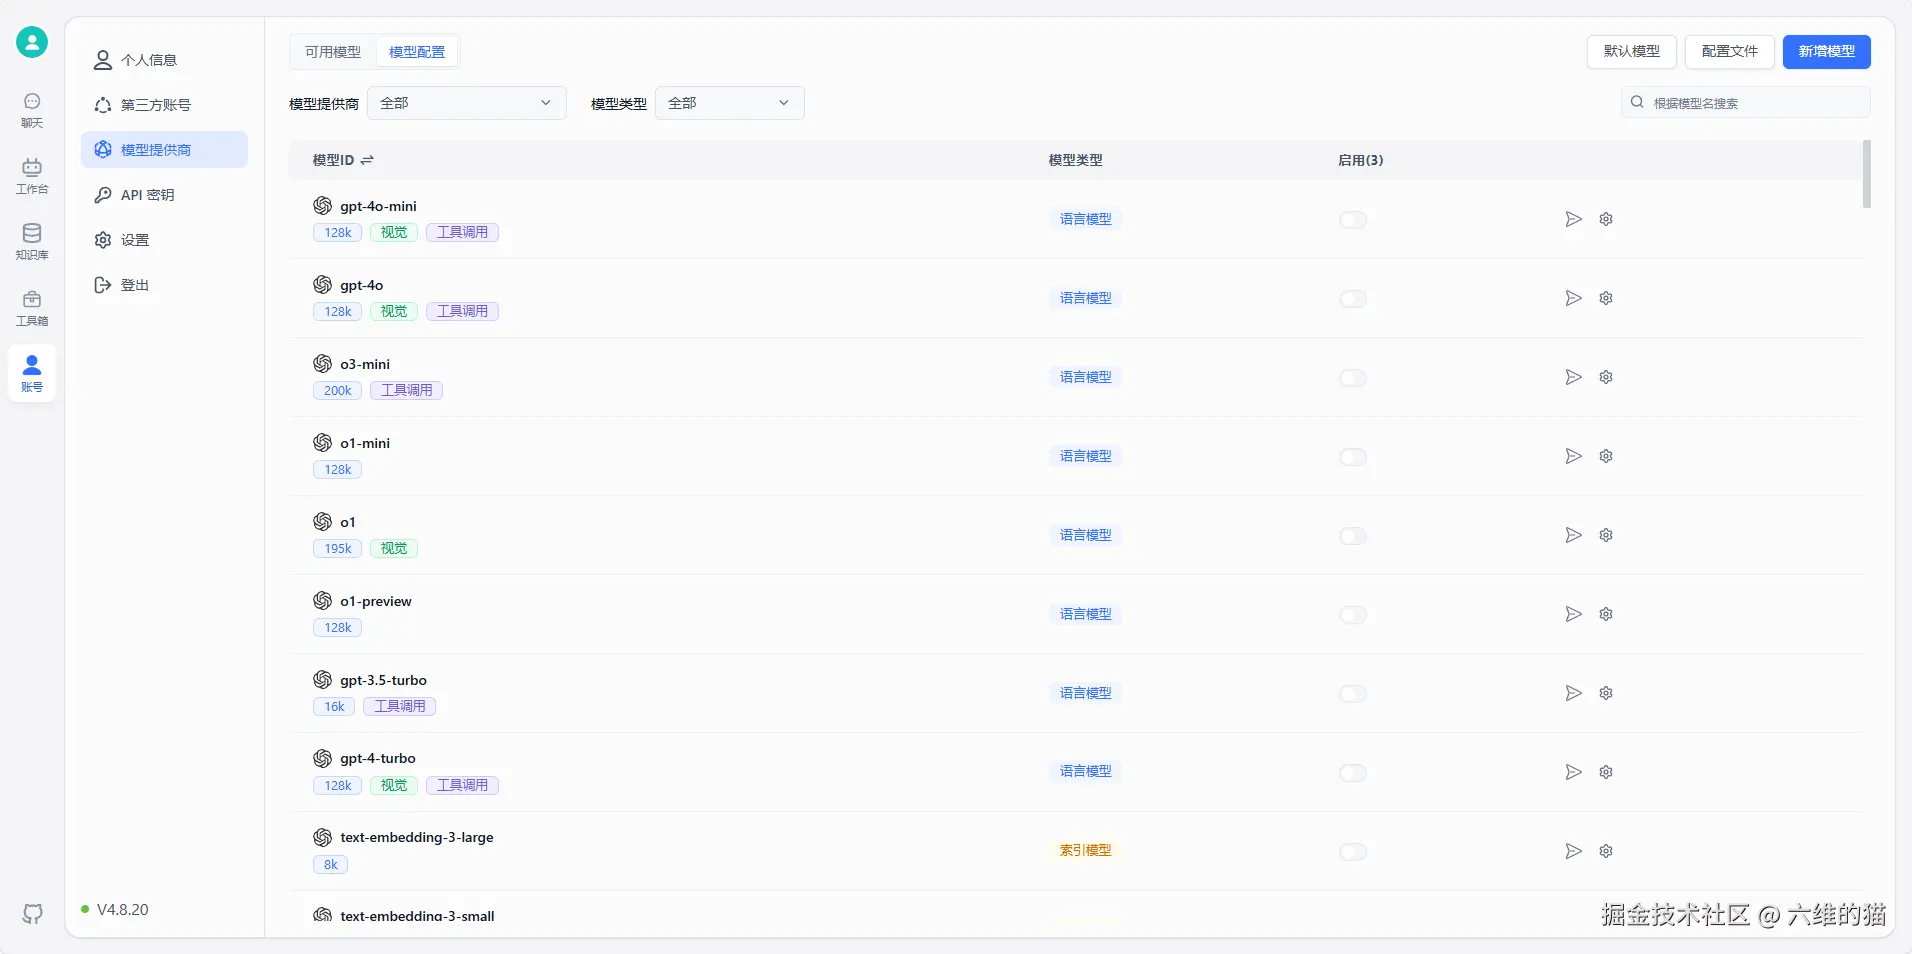Open 个人信息 in the account menu
The width and height of the screenshot is (1912, 954).
coord(164,60)
